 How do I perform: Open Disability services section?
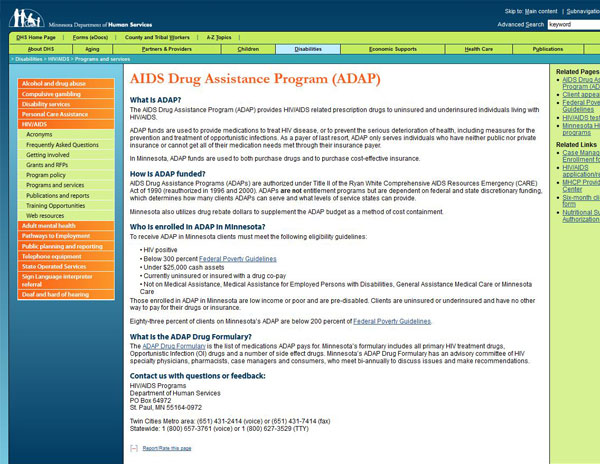(66, 104)
